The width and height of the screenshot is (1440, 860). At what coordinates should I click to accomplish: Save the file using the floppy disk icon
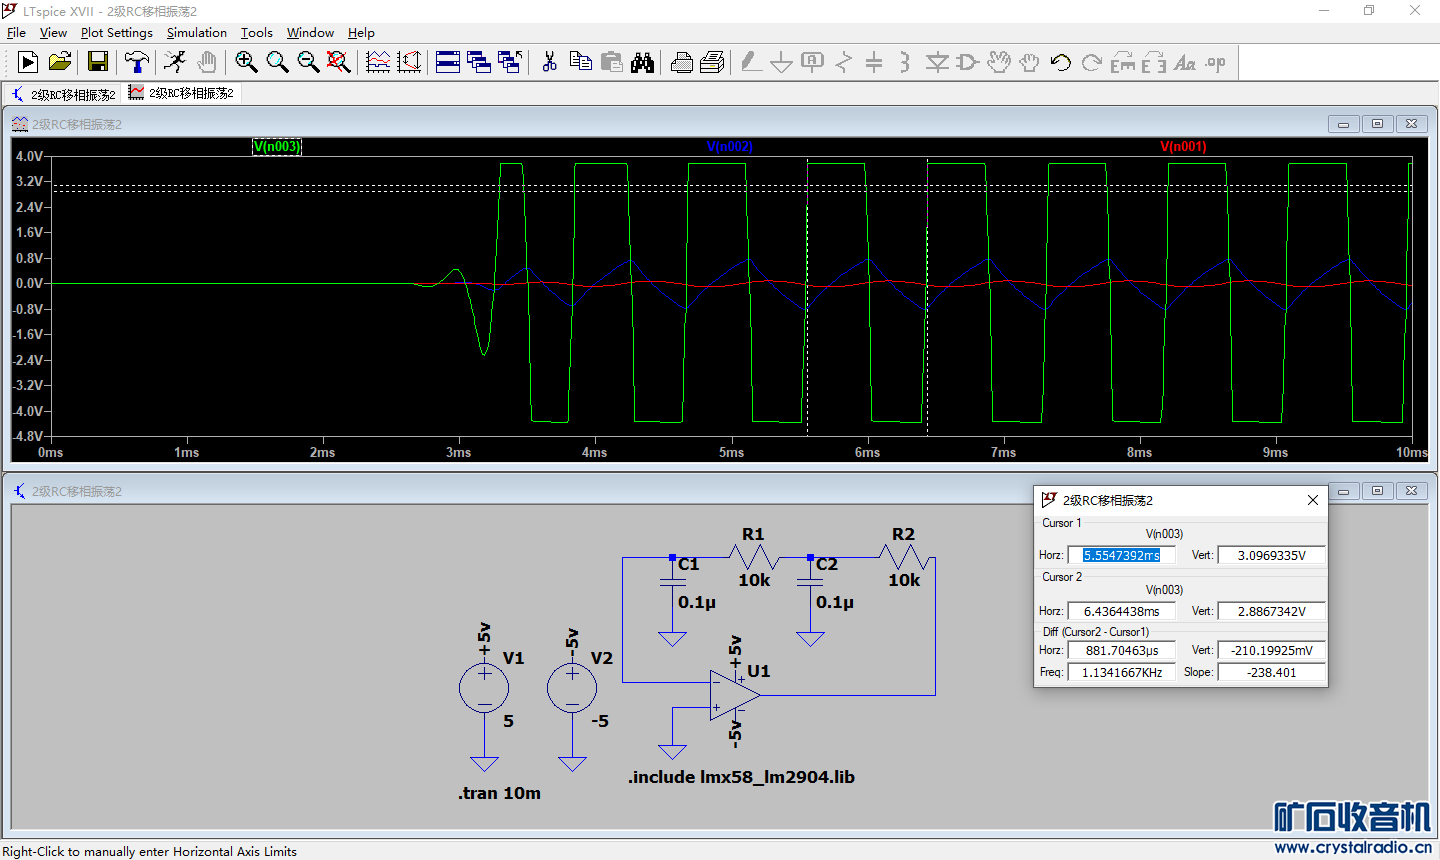pos(98,63)
